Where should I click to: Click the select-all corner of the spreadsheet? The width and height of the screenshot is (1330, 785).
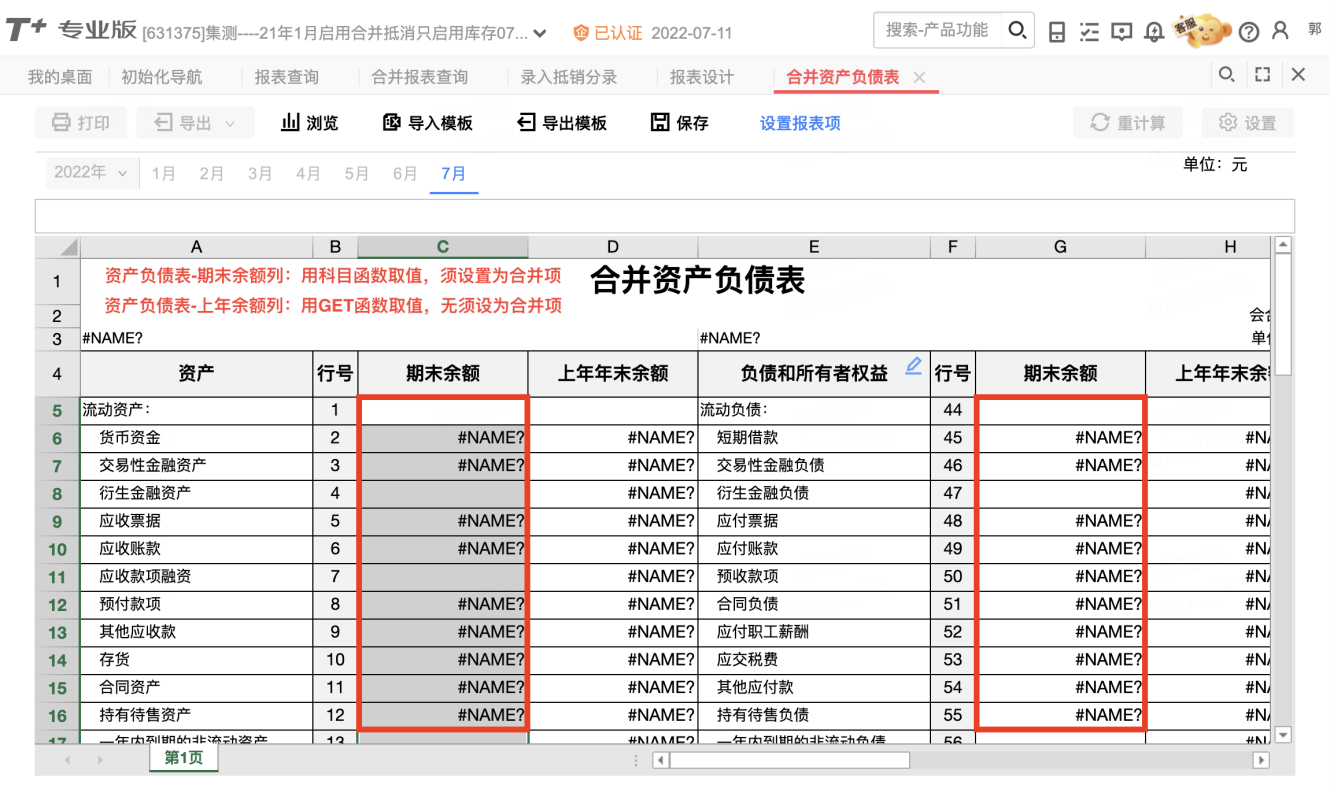[58, 247]
